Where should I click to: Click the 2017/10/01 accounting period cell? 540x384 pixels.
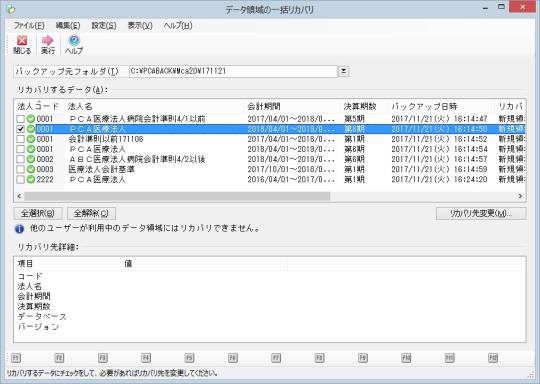291,169
